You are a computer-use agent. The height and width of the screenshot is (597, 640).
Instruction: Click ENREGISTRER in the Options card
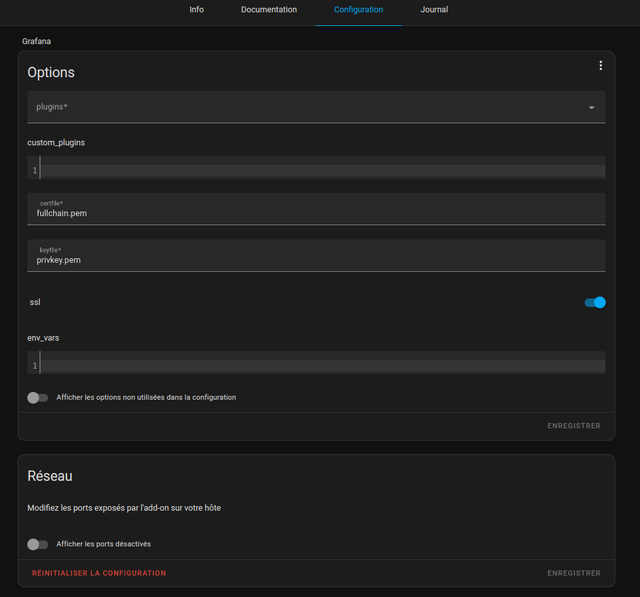point(573,426)
